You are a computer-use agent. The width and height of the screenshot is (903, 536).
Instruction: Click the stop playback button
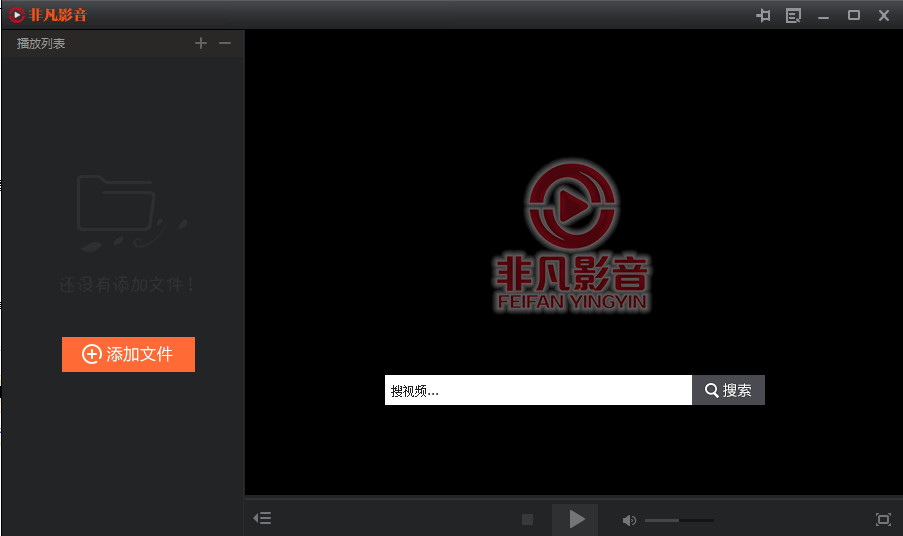(x=527, y=519)
